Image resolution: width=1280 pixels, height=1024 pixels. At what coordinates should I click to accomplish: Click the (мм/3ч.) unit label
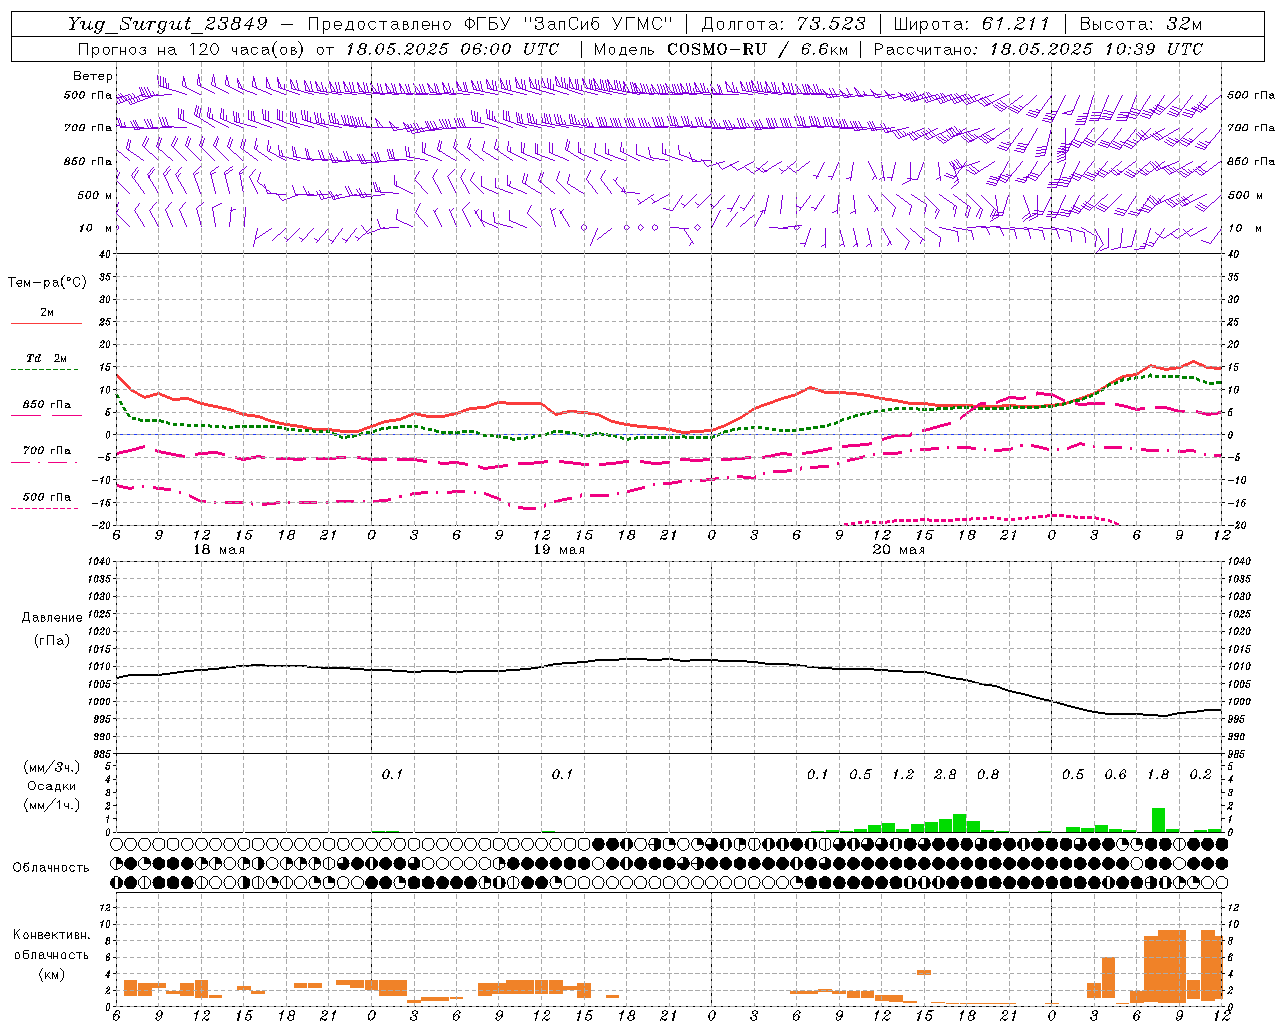click(52, 767)
